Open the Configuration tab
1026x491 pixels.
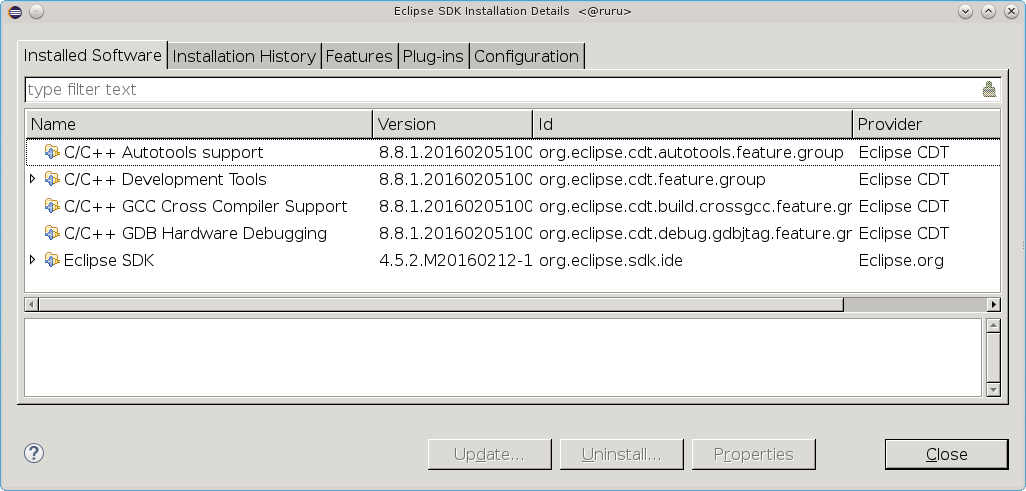pyautogui.click(x=526, y=56)
